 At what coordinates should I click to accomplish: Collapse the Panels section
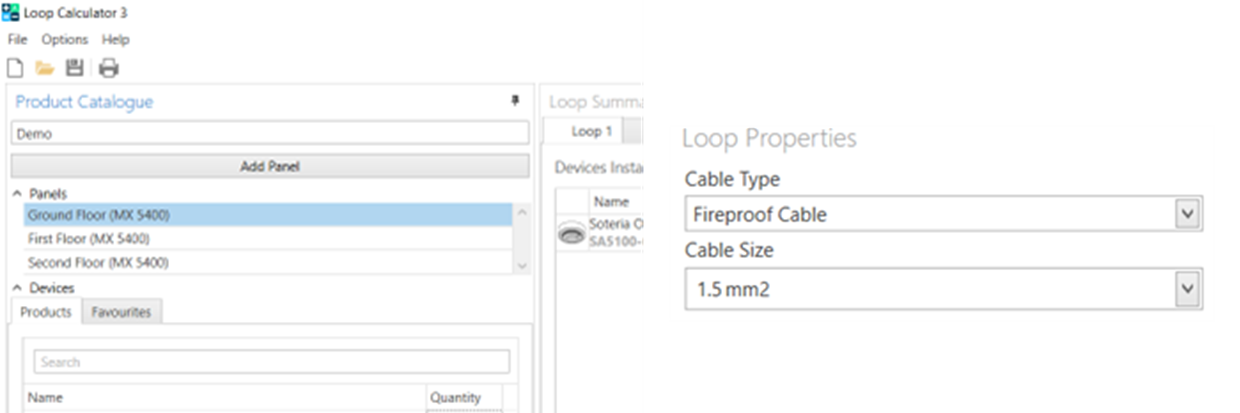(x=17, y=193)
